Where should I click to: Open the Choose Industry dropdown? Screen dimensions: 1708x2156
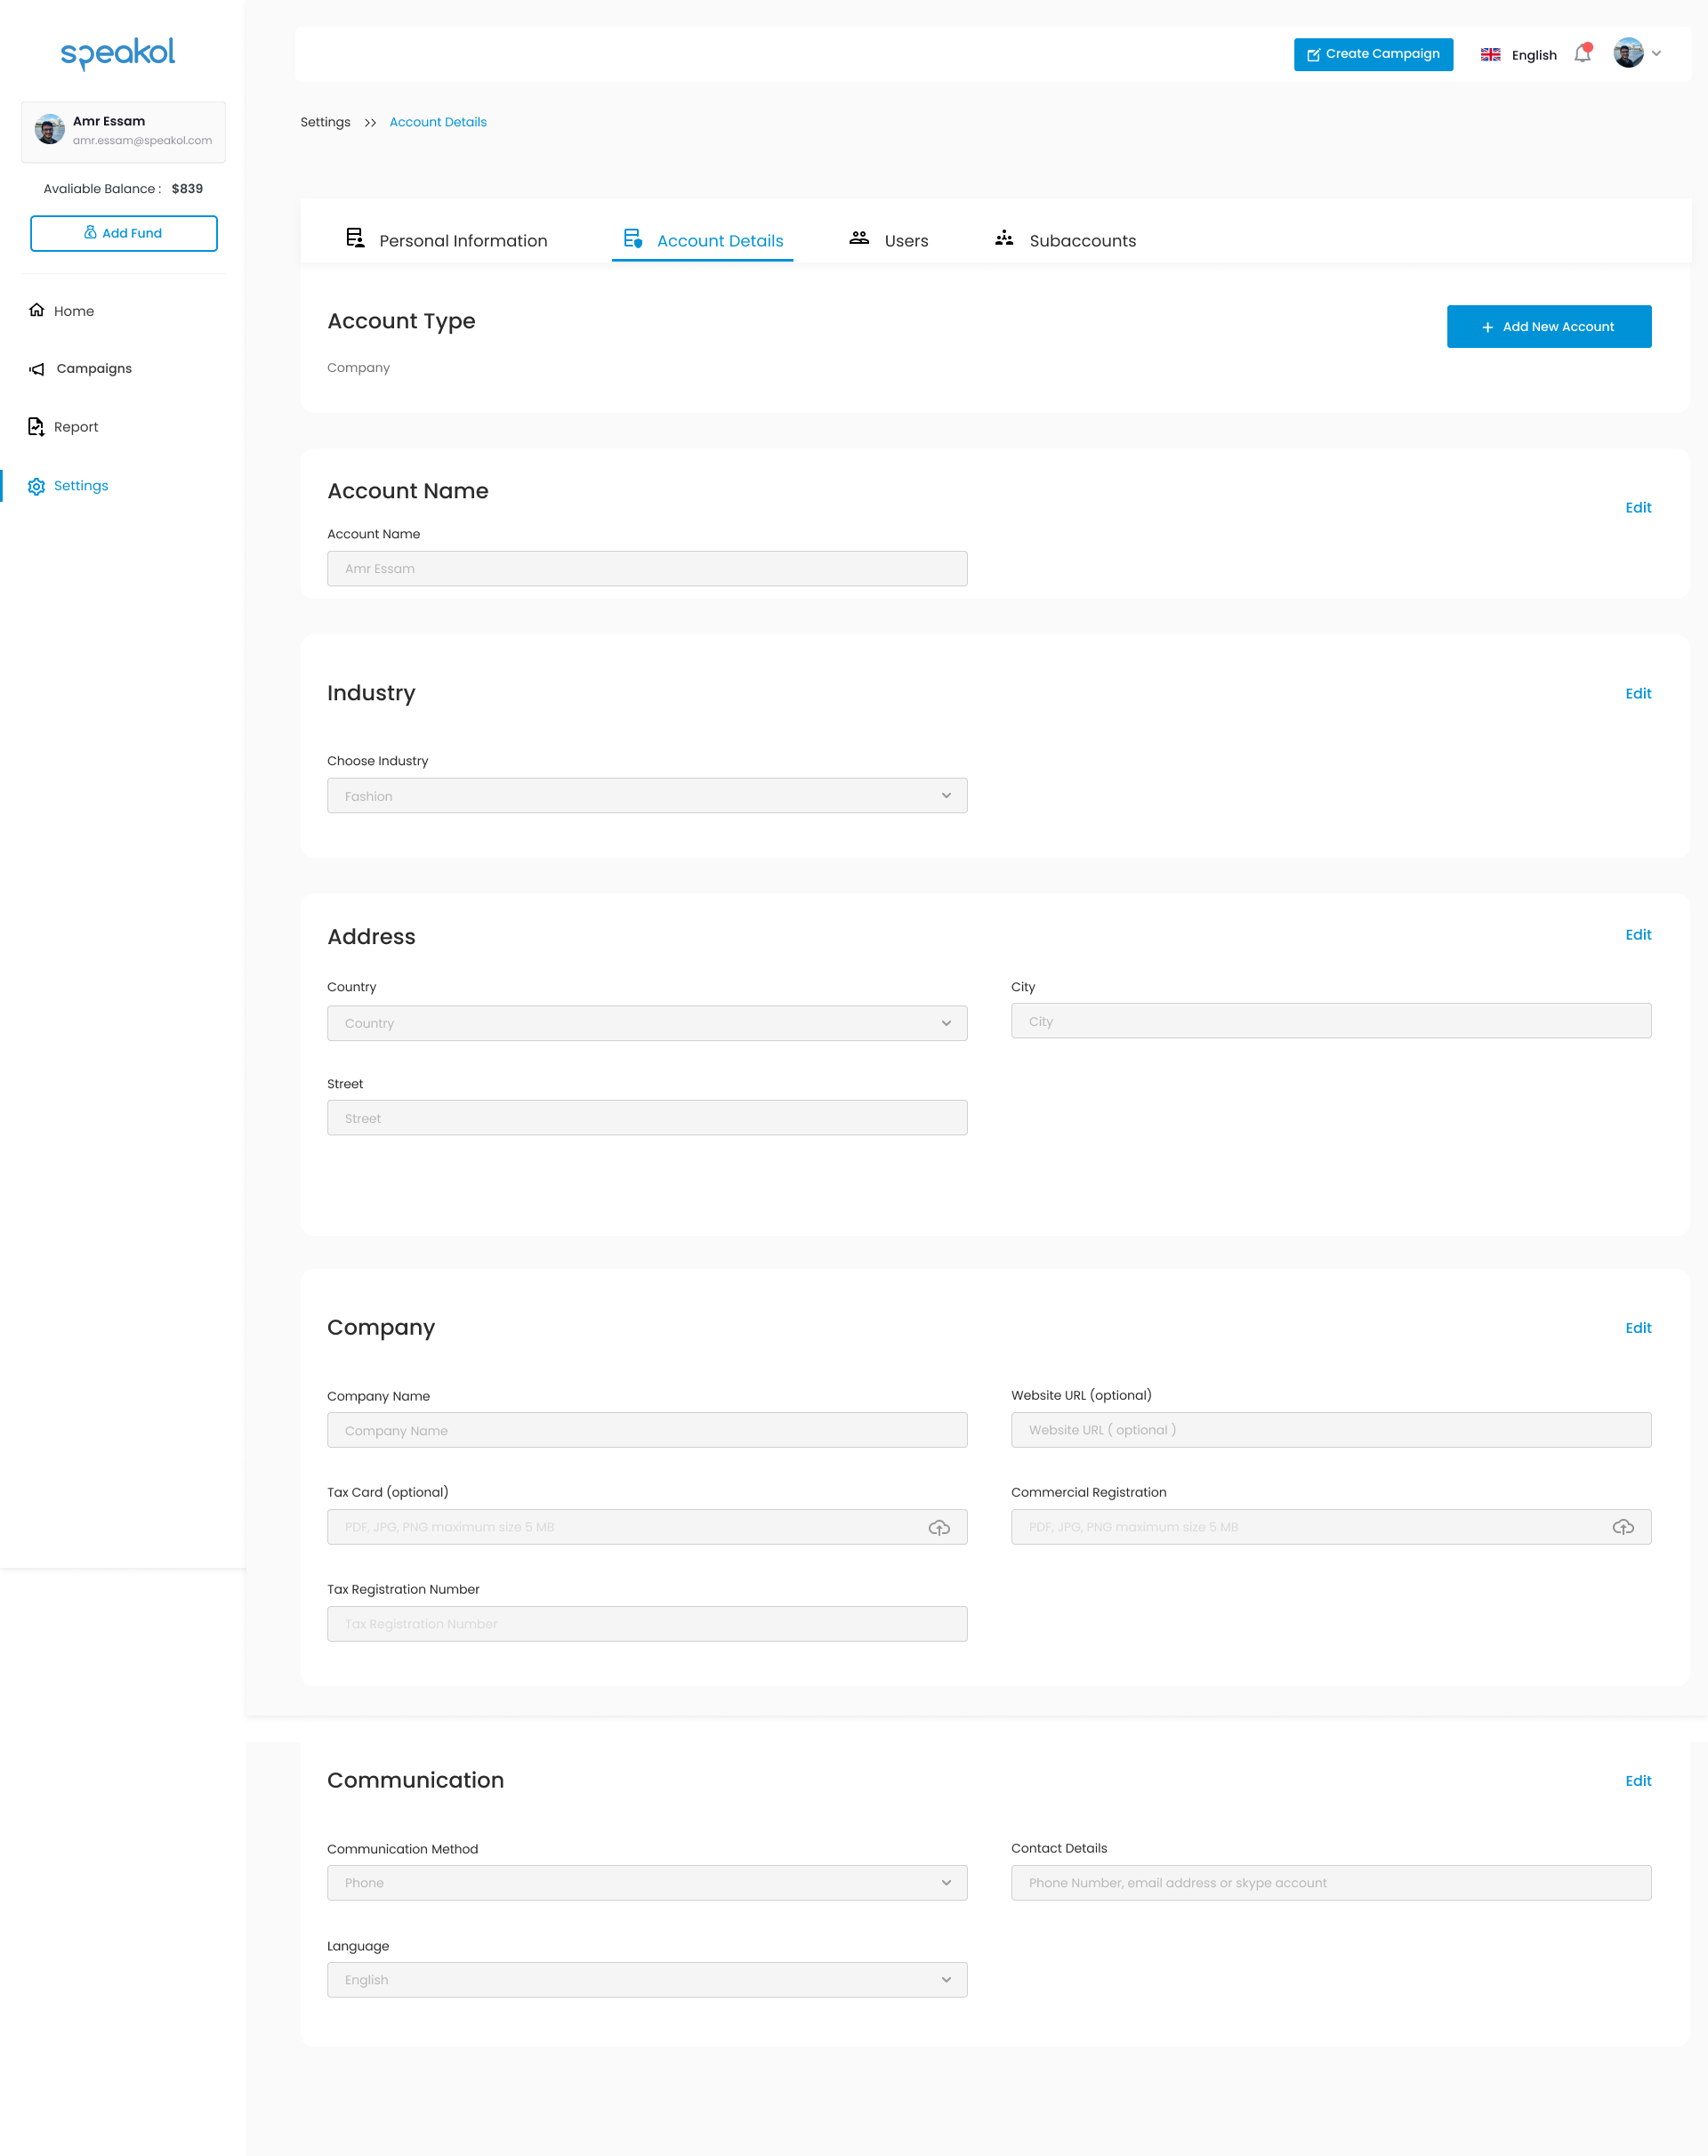pos(647,796)
